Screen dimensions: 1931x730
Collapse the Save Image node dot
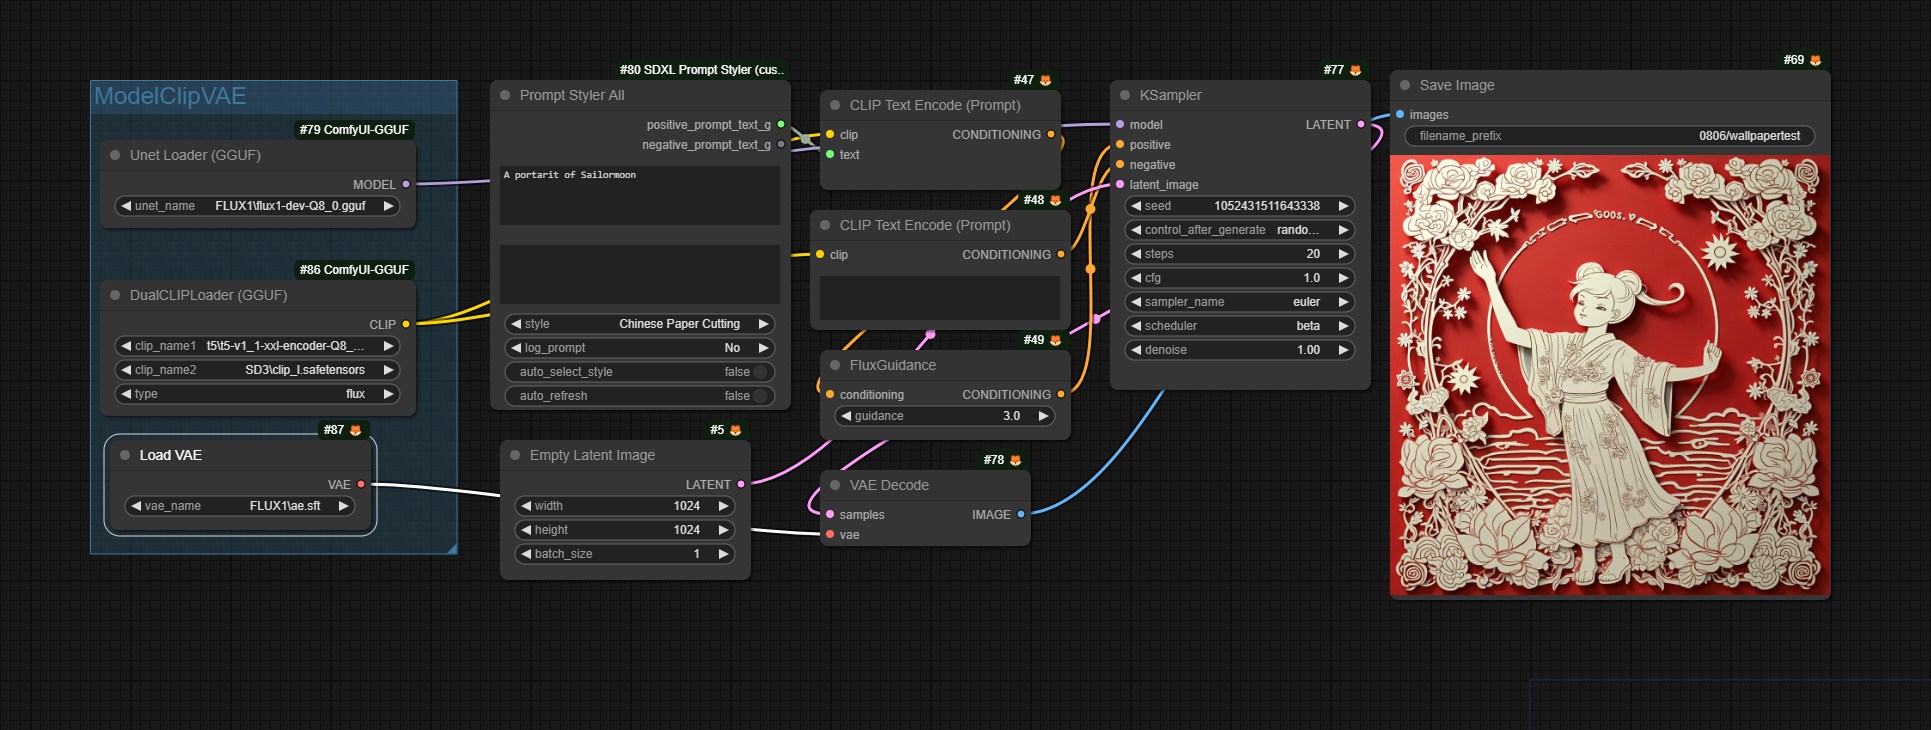(1405, 85)
